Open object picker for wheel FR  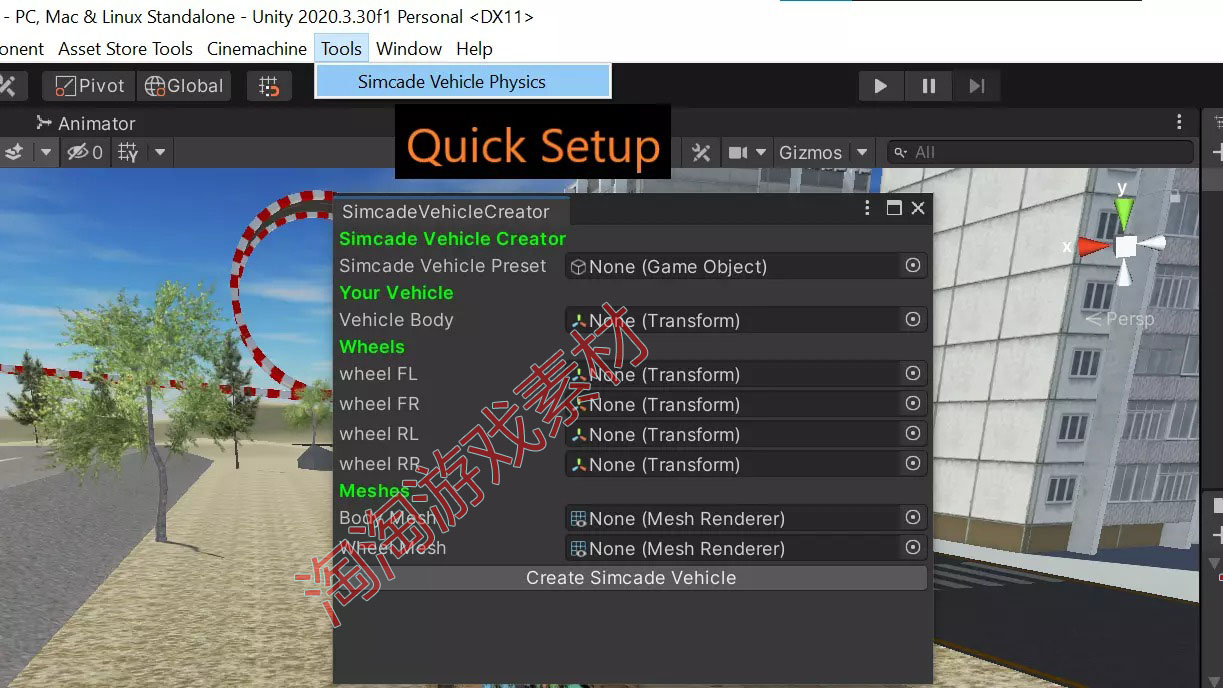click(913, 403)
